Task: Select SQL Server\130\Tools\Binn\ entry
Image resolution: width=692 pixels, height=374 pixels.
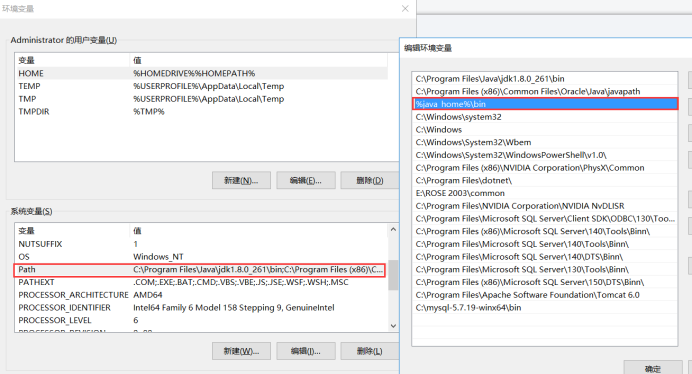Action: pos(545,269)
